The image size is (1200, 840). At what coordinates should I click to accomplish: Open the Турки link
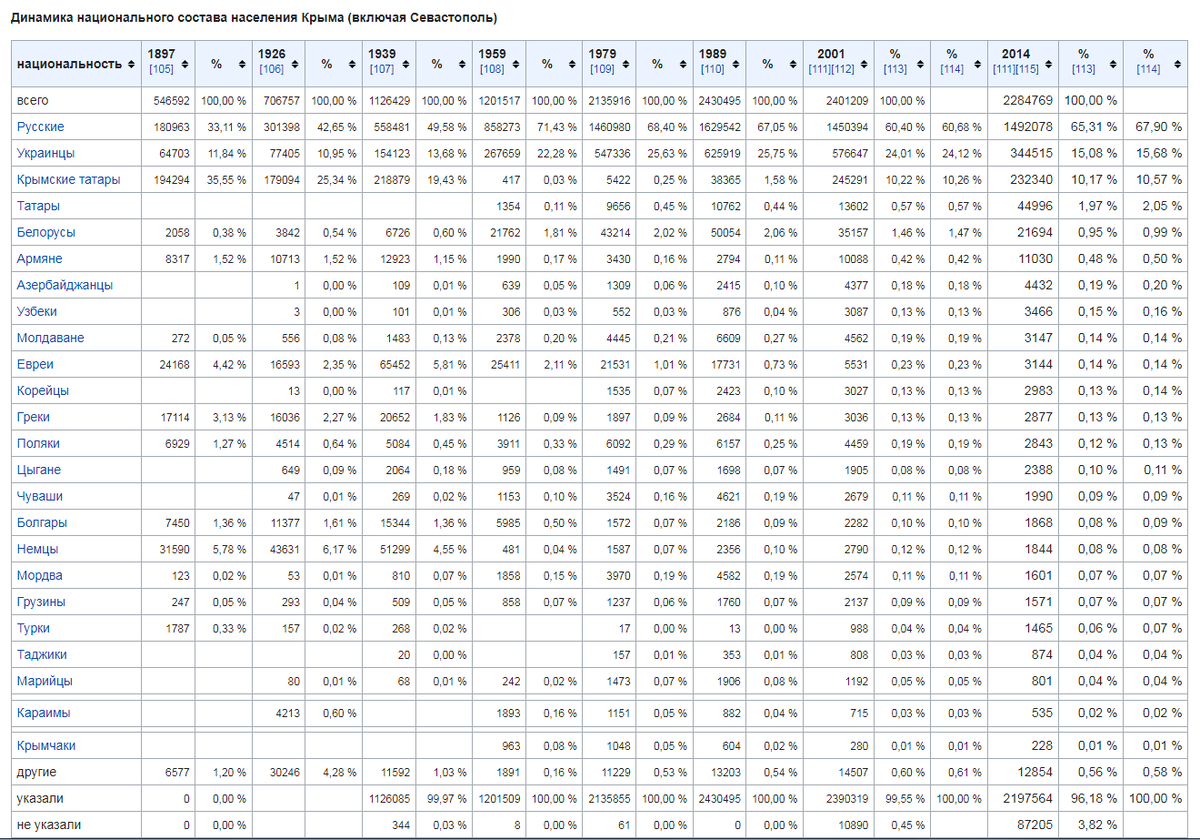[x=33, y=628]
